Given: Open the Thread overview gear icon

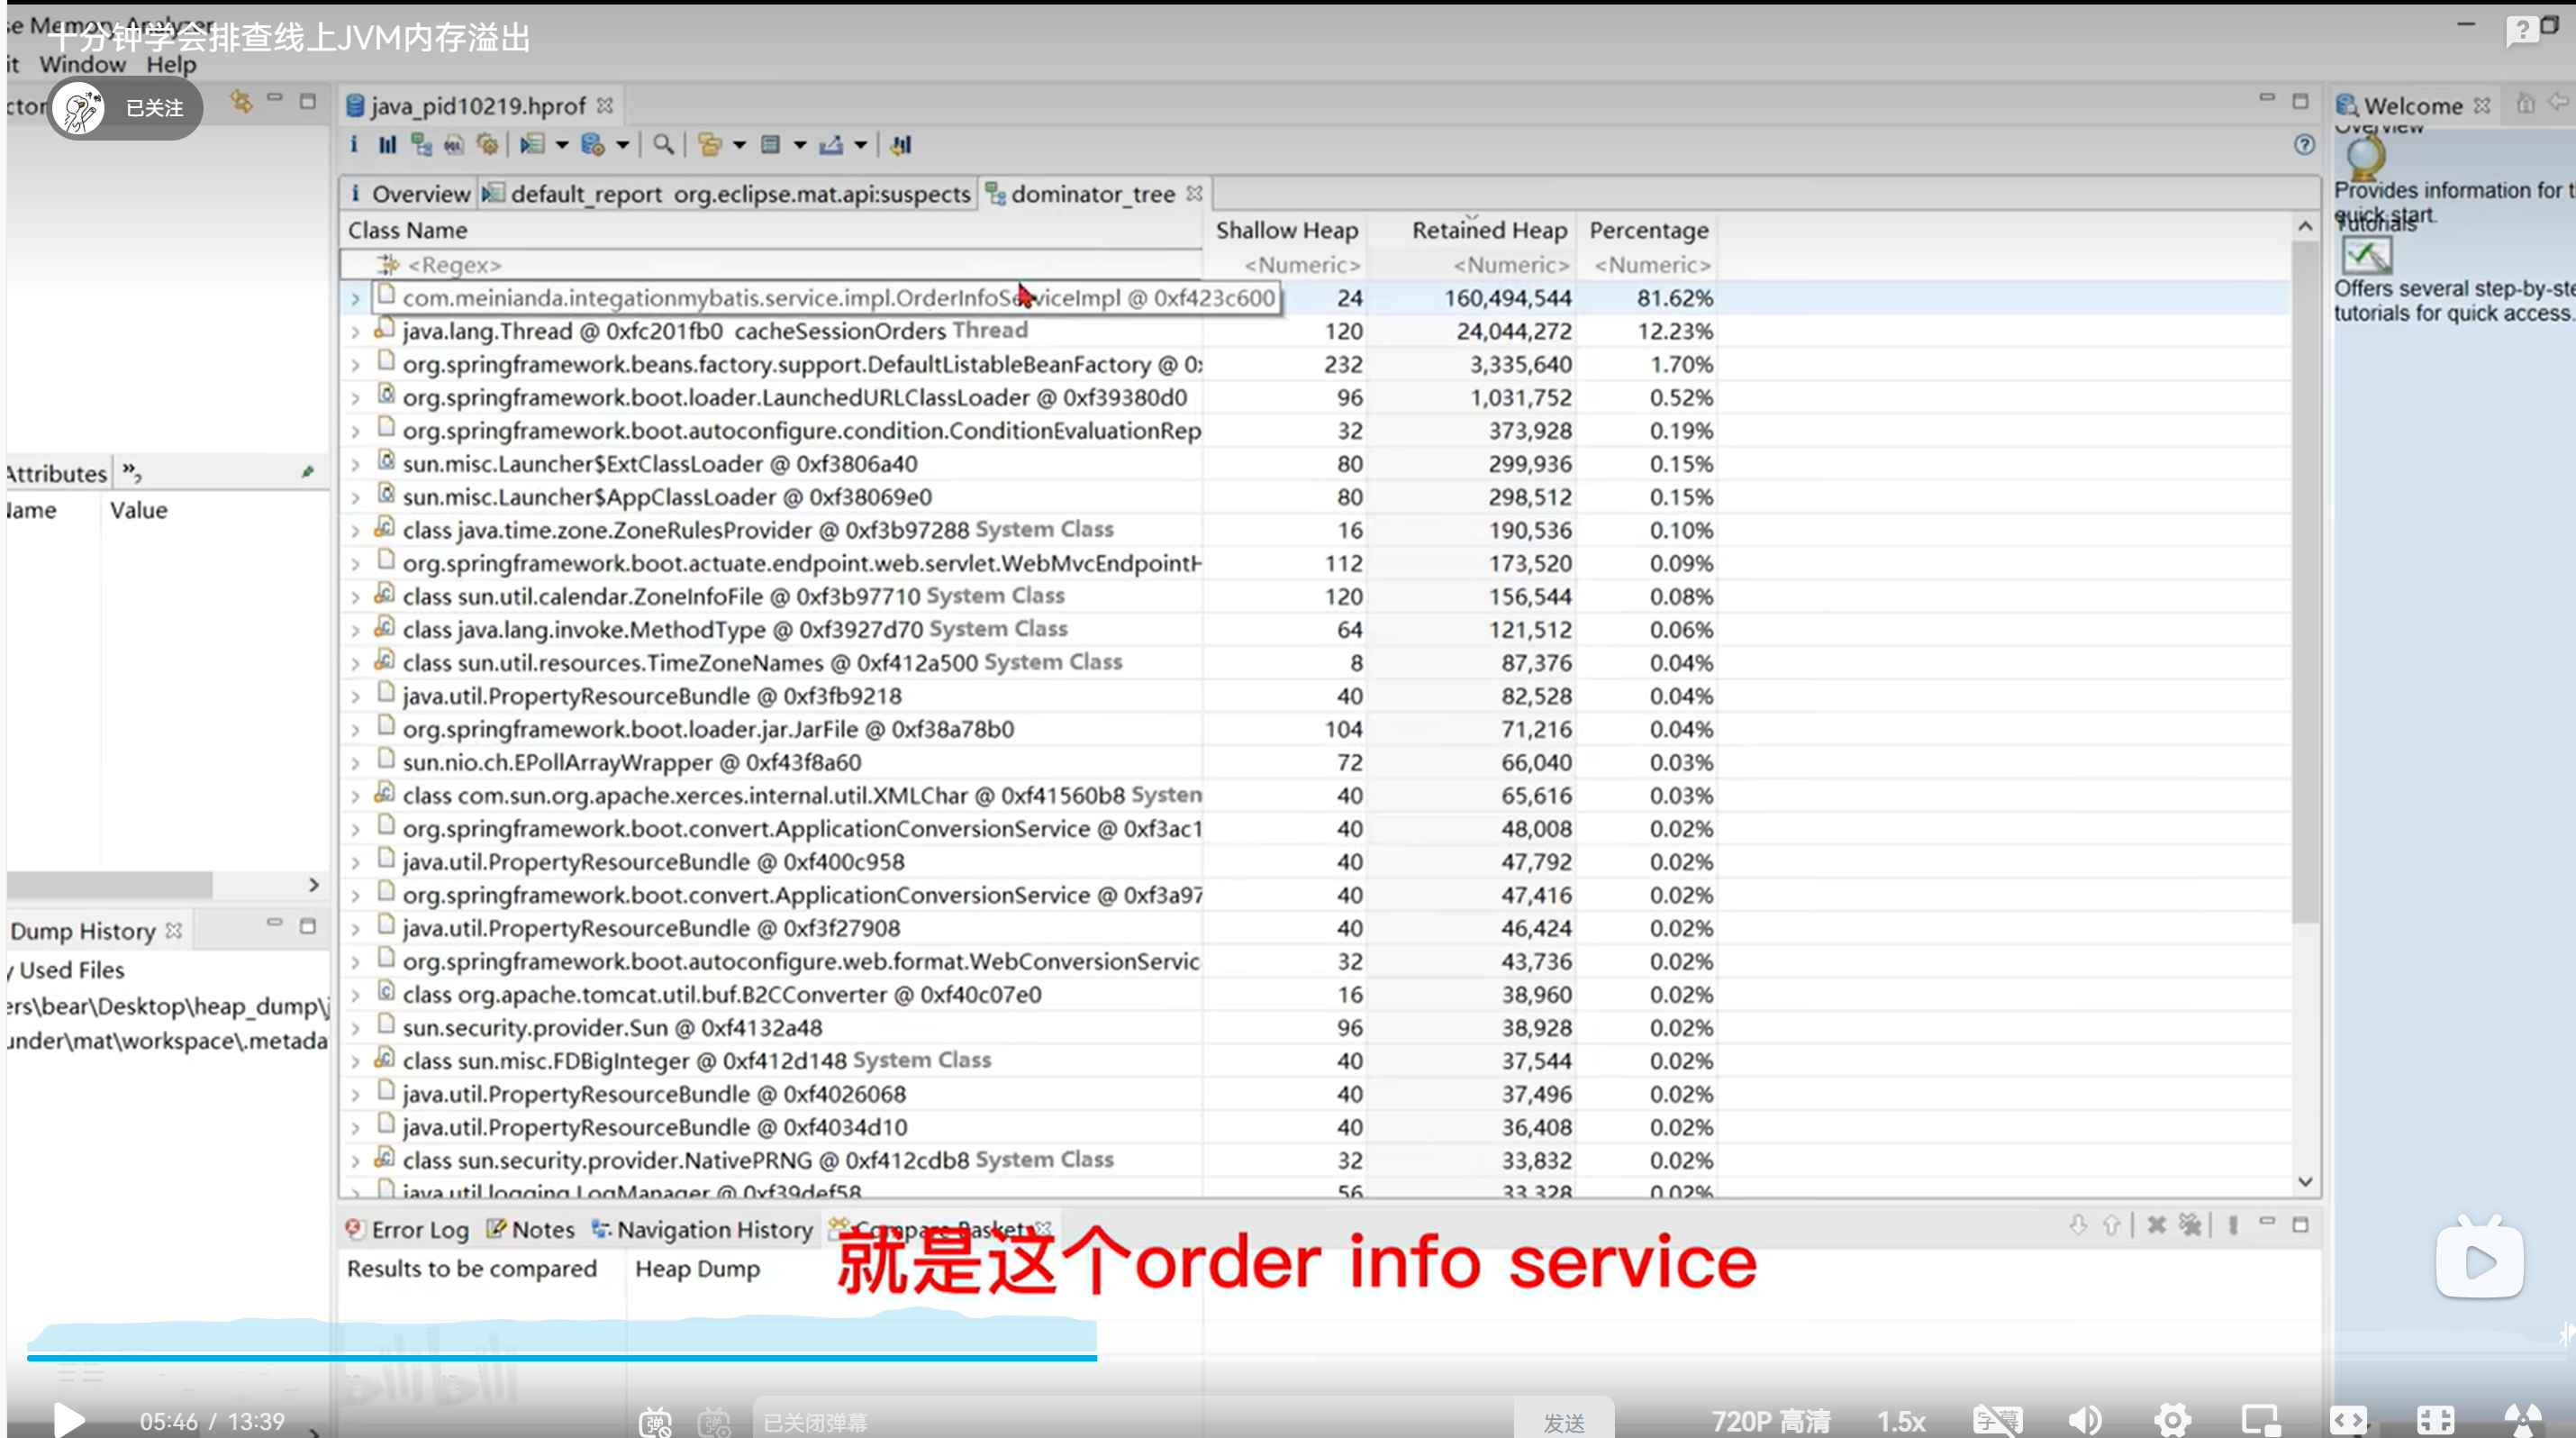Looking at the screenshot, I should click(x=488, y=145).
